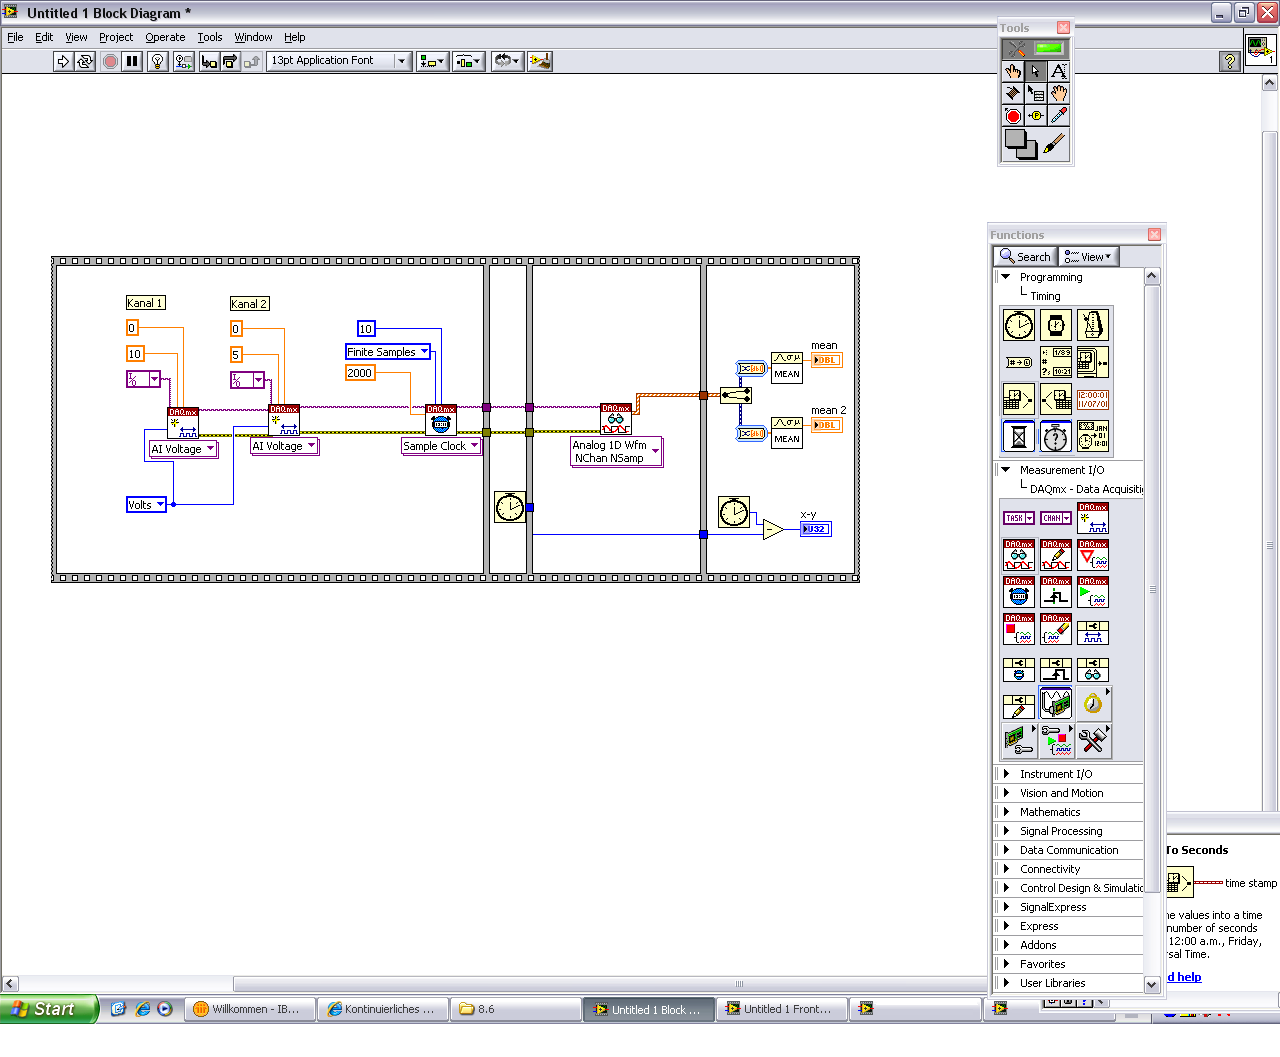Open the Align Objects dropdown
1280x1057 pixels.
[432, 61]
